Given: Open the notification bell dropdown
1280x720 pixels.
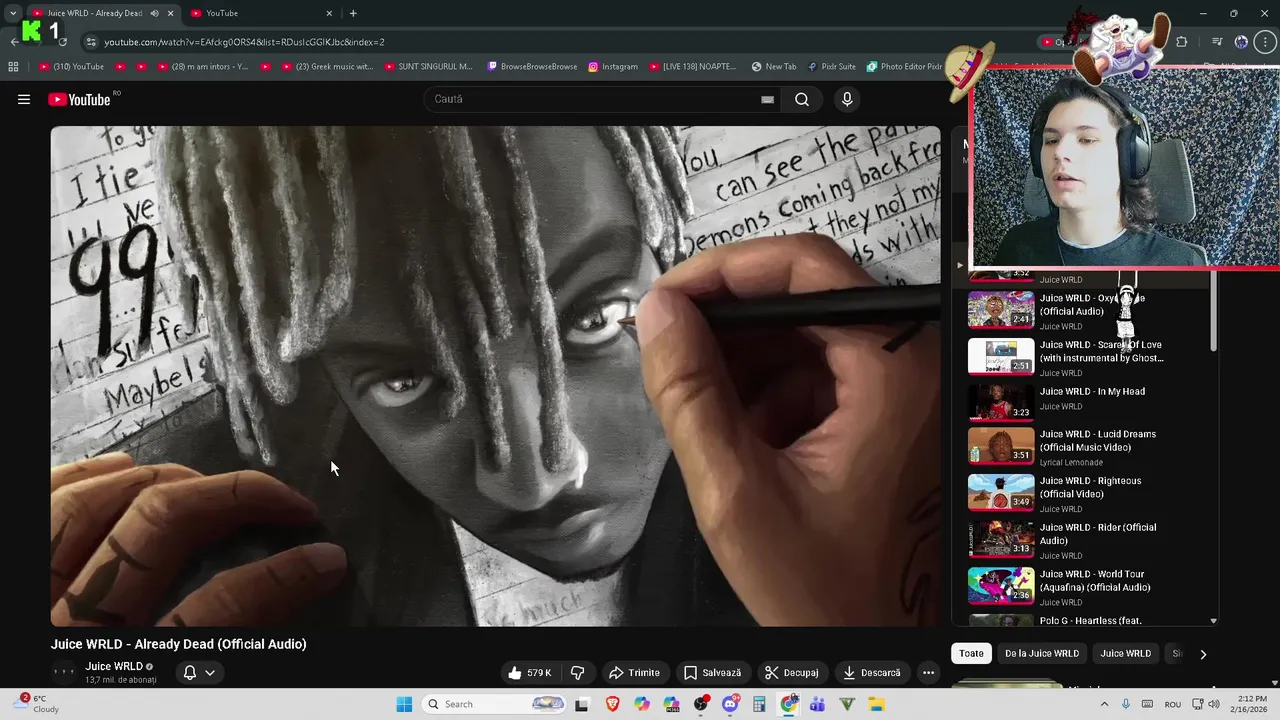Looking at the screenshot, I should [x=199, y=673].
